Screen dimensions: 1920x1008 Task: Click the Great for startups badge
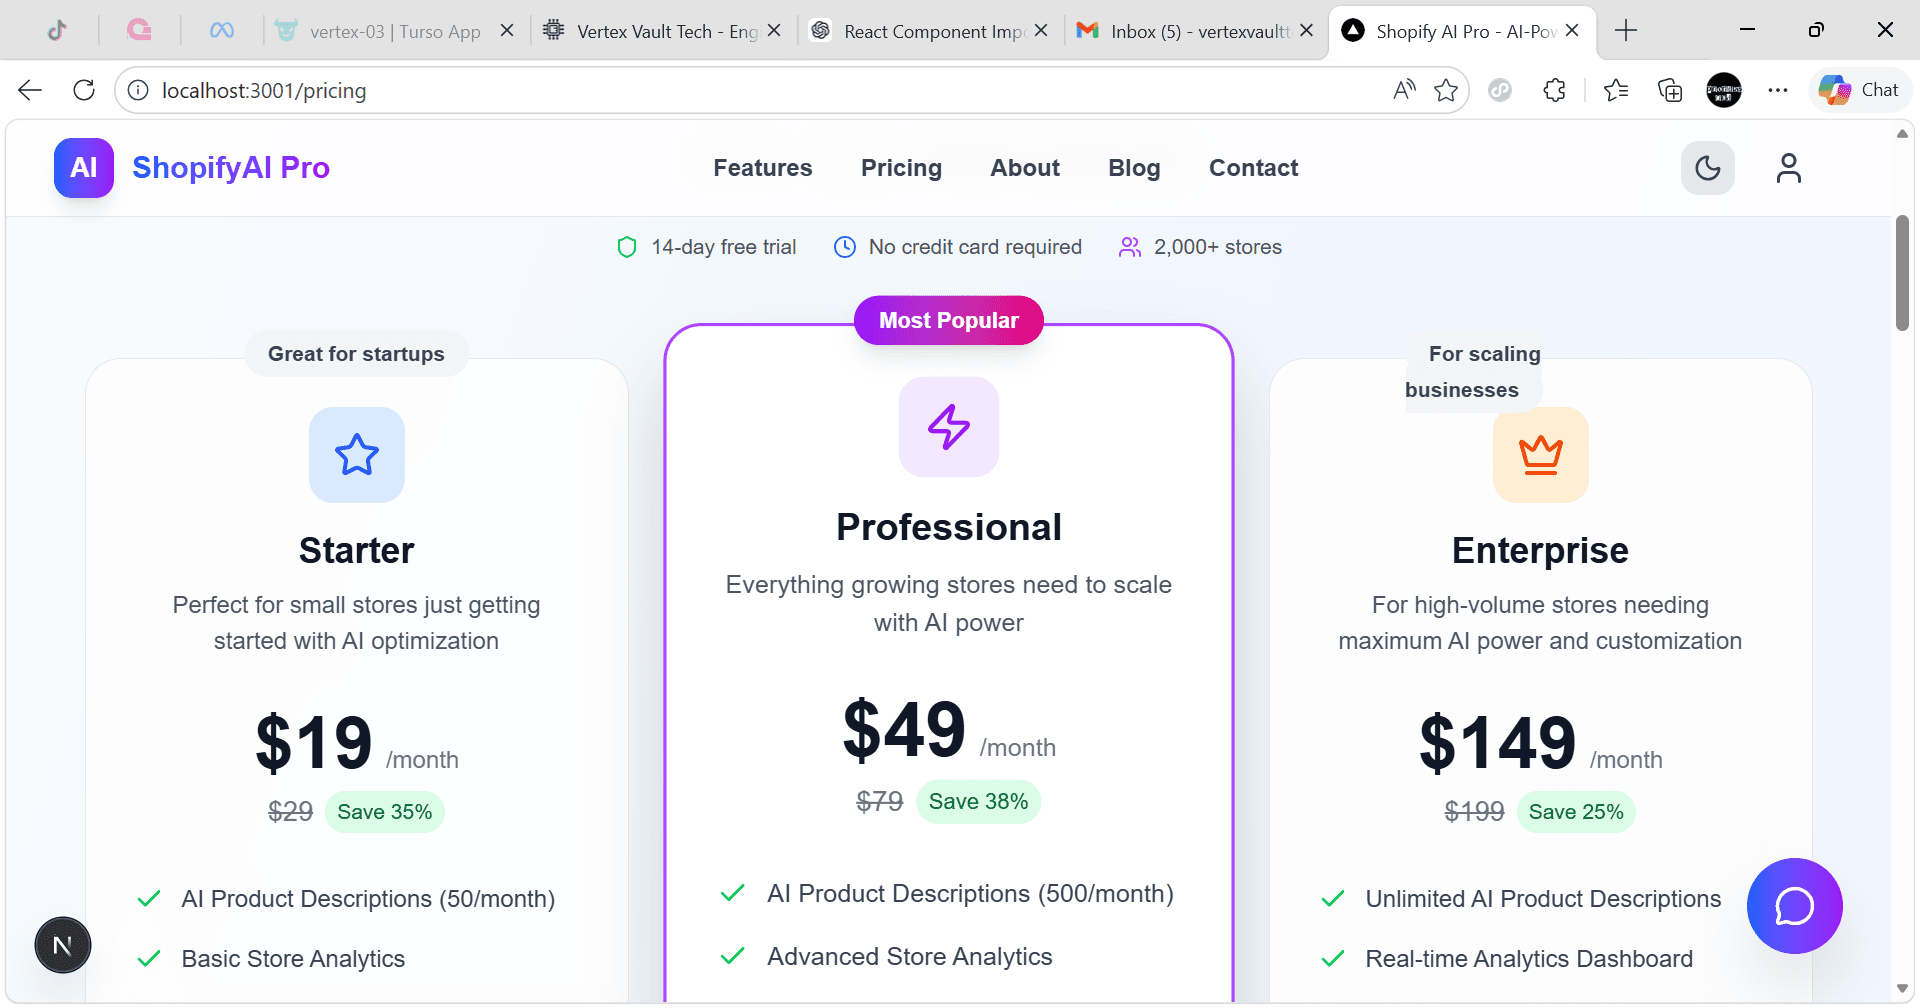click(356, 354)
